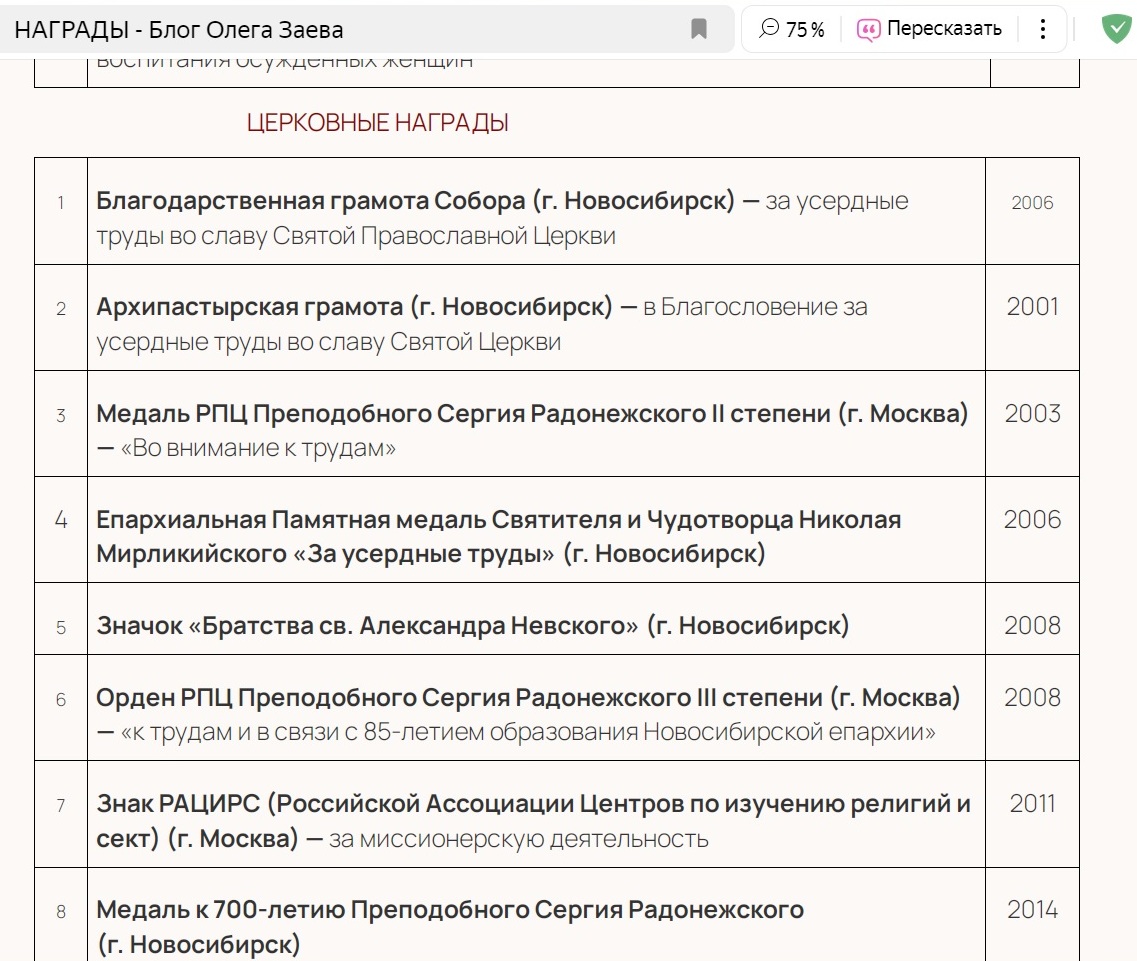
Task: Click the page title НАГРАДЫ - Блог Олега Заева
Action: [179, 30]
